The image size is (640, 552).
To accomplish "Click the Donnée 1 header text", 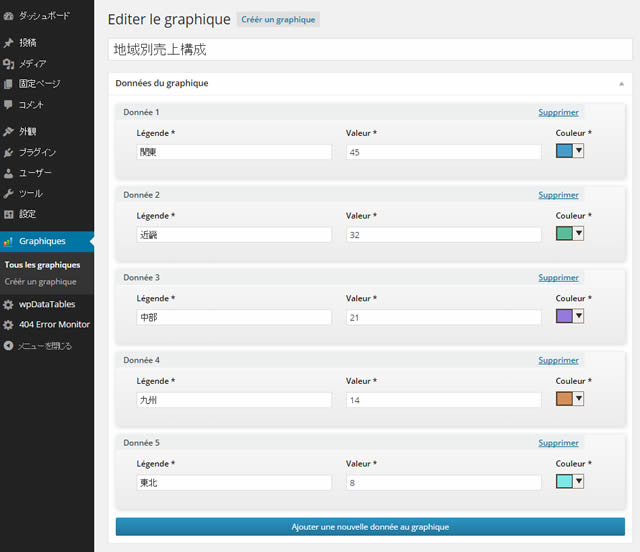I will click(x=141, y=112).
